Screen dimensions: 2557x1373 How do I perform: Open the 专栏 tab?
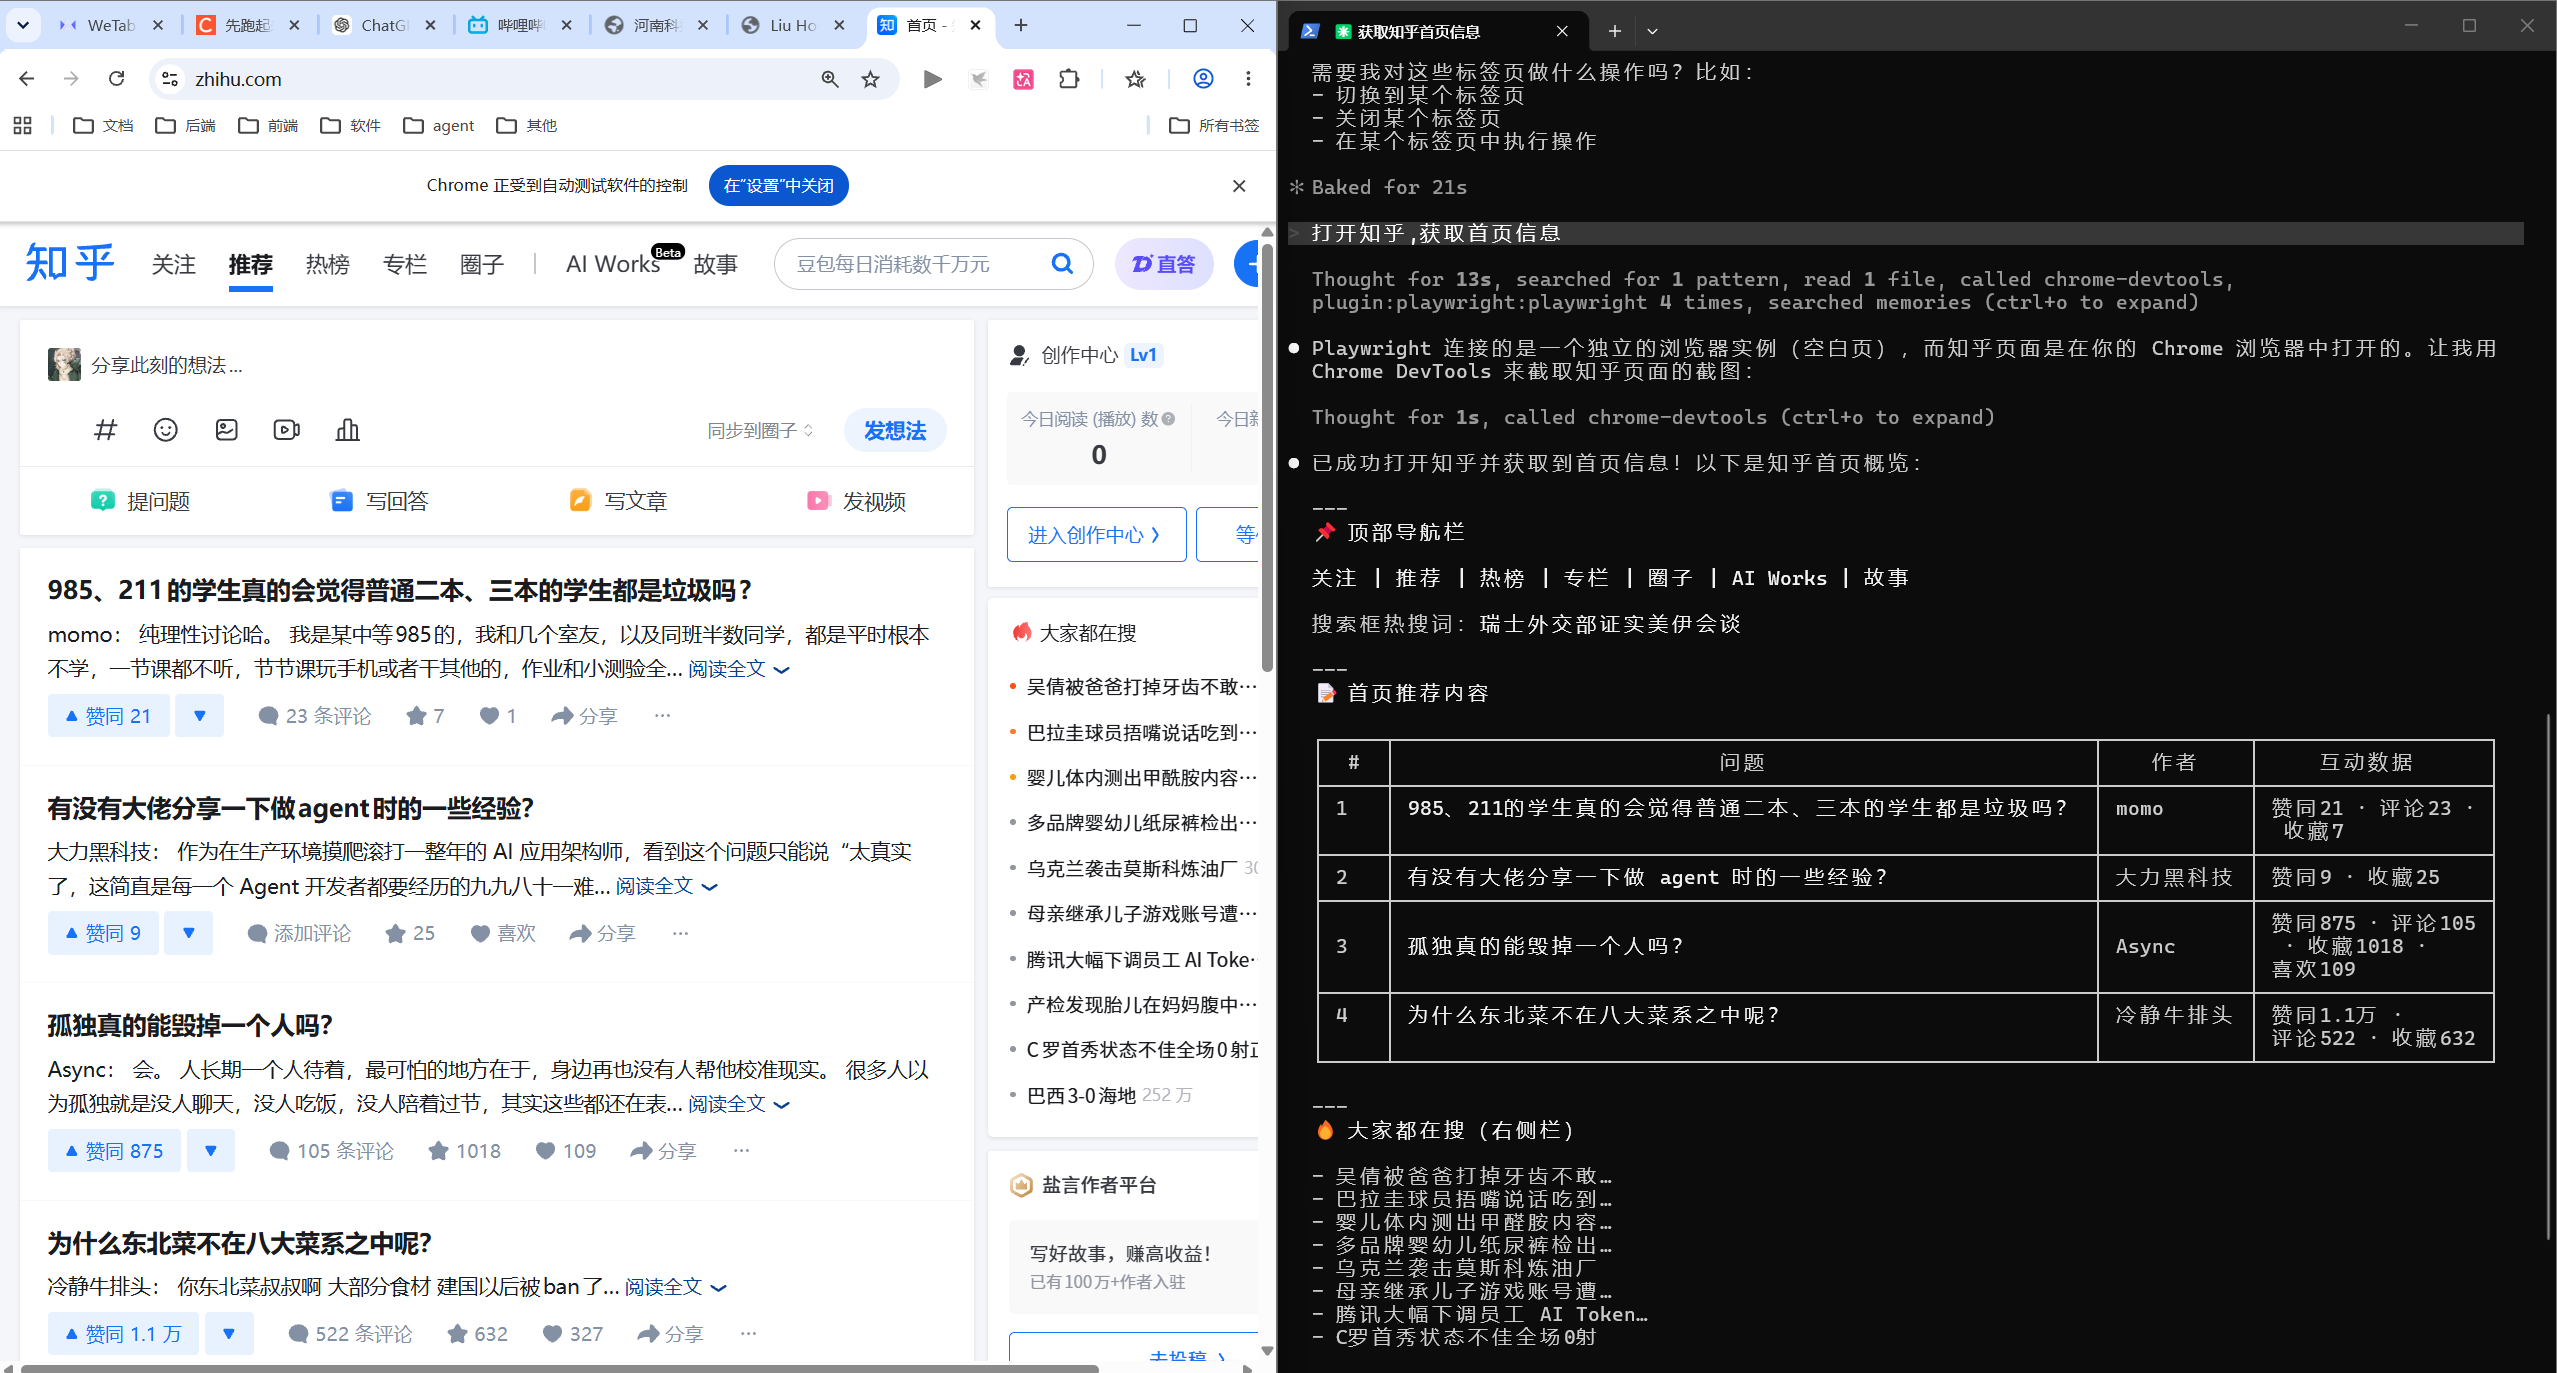coord(404,264)
